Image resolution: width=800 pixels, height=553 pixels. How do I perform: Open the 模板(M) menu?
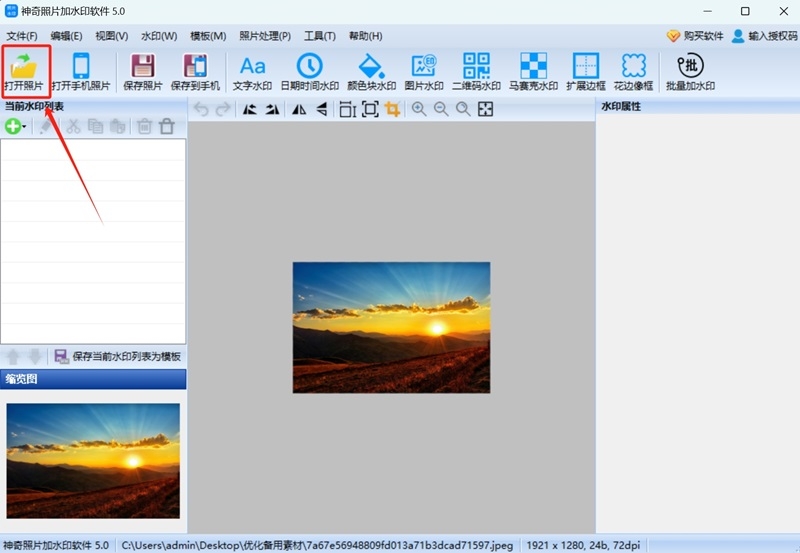[x=208, y=36]
